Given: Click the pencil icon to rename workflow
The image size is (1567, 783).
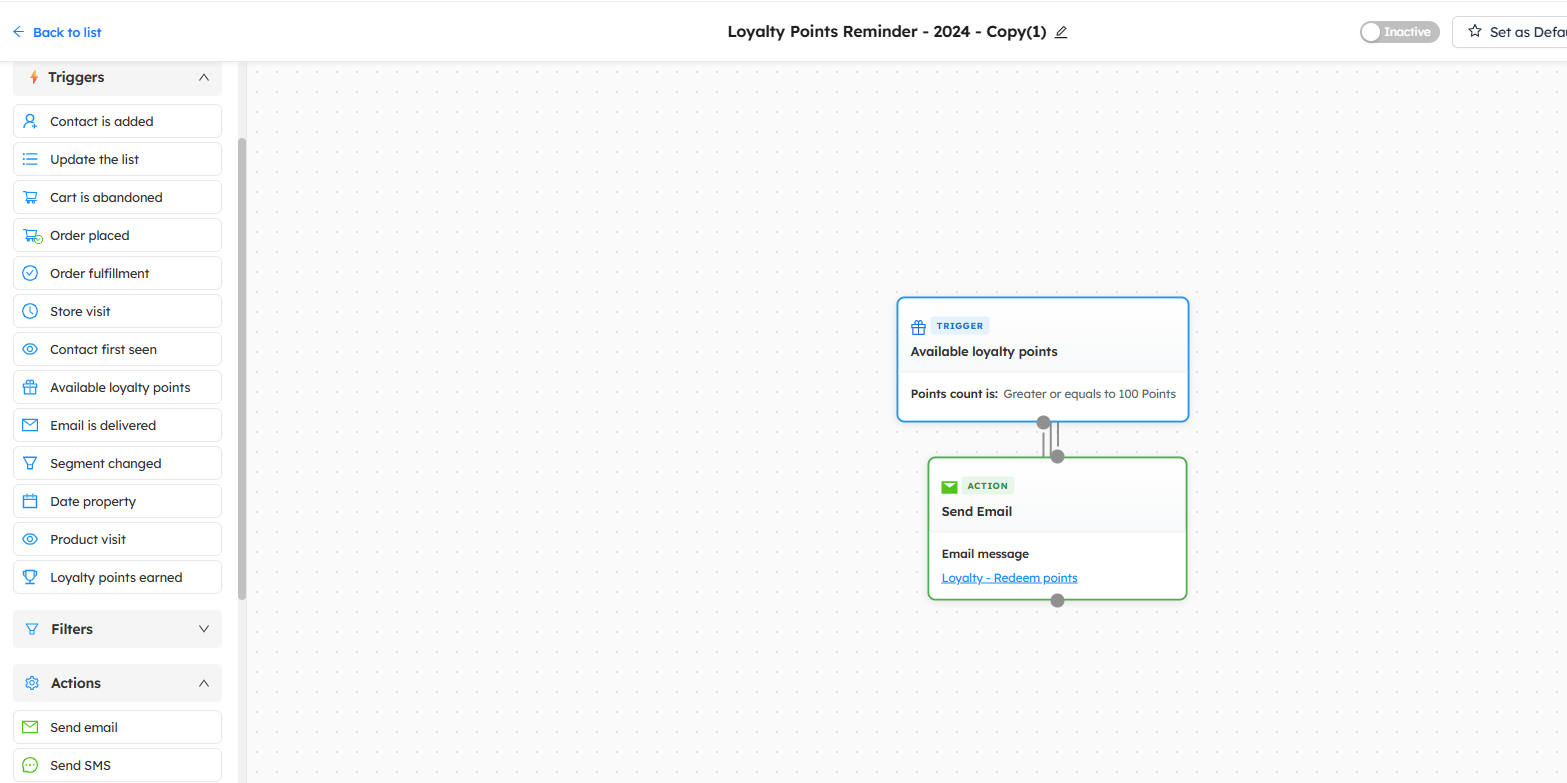Looking at the screenshot, I should (x=1061, y=32).
